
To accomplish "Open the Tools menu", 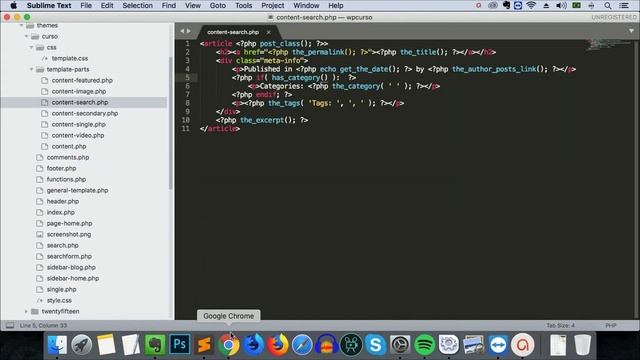I will (243, 5).
